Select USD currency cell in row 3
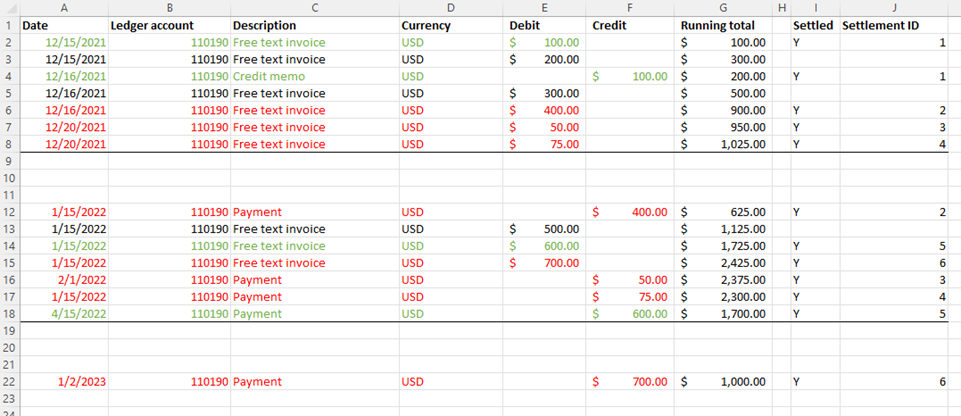This screenshot has height=416, width=961. (x=451, y=59)
